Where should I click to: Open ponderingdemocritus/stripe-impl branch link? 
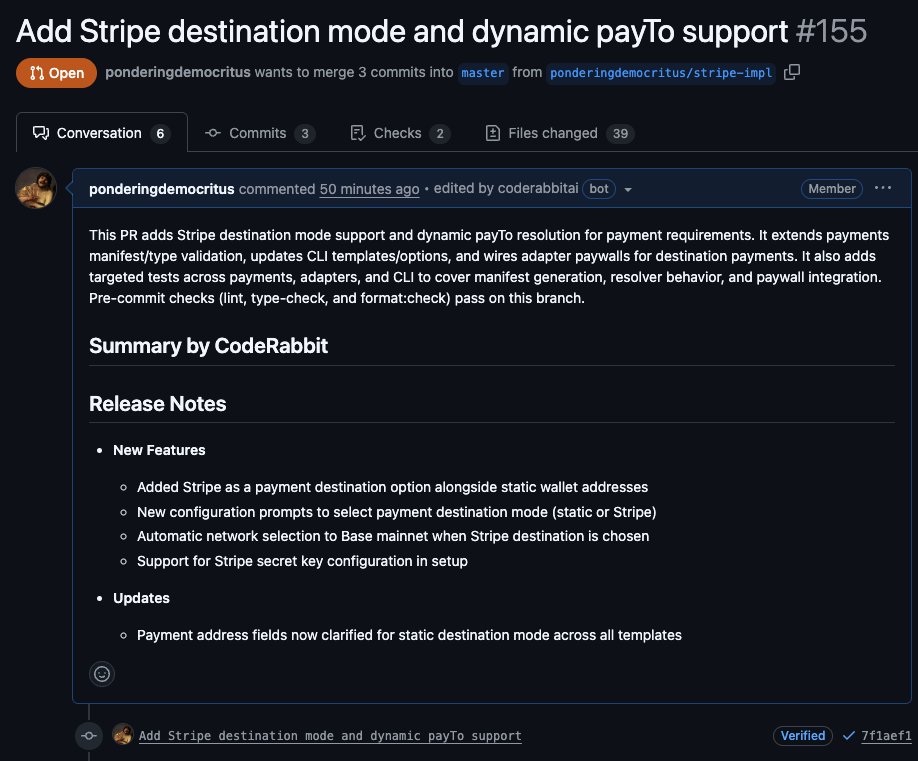click(x=661, y=73)
